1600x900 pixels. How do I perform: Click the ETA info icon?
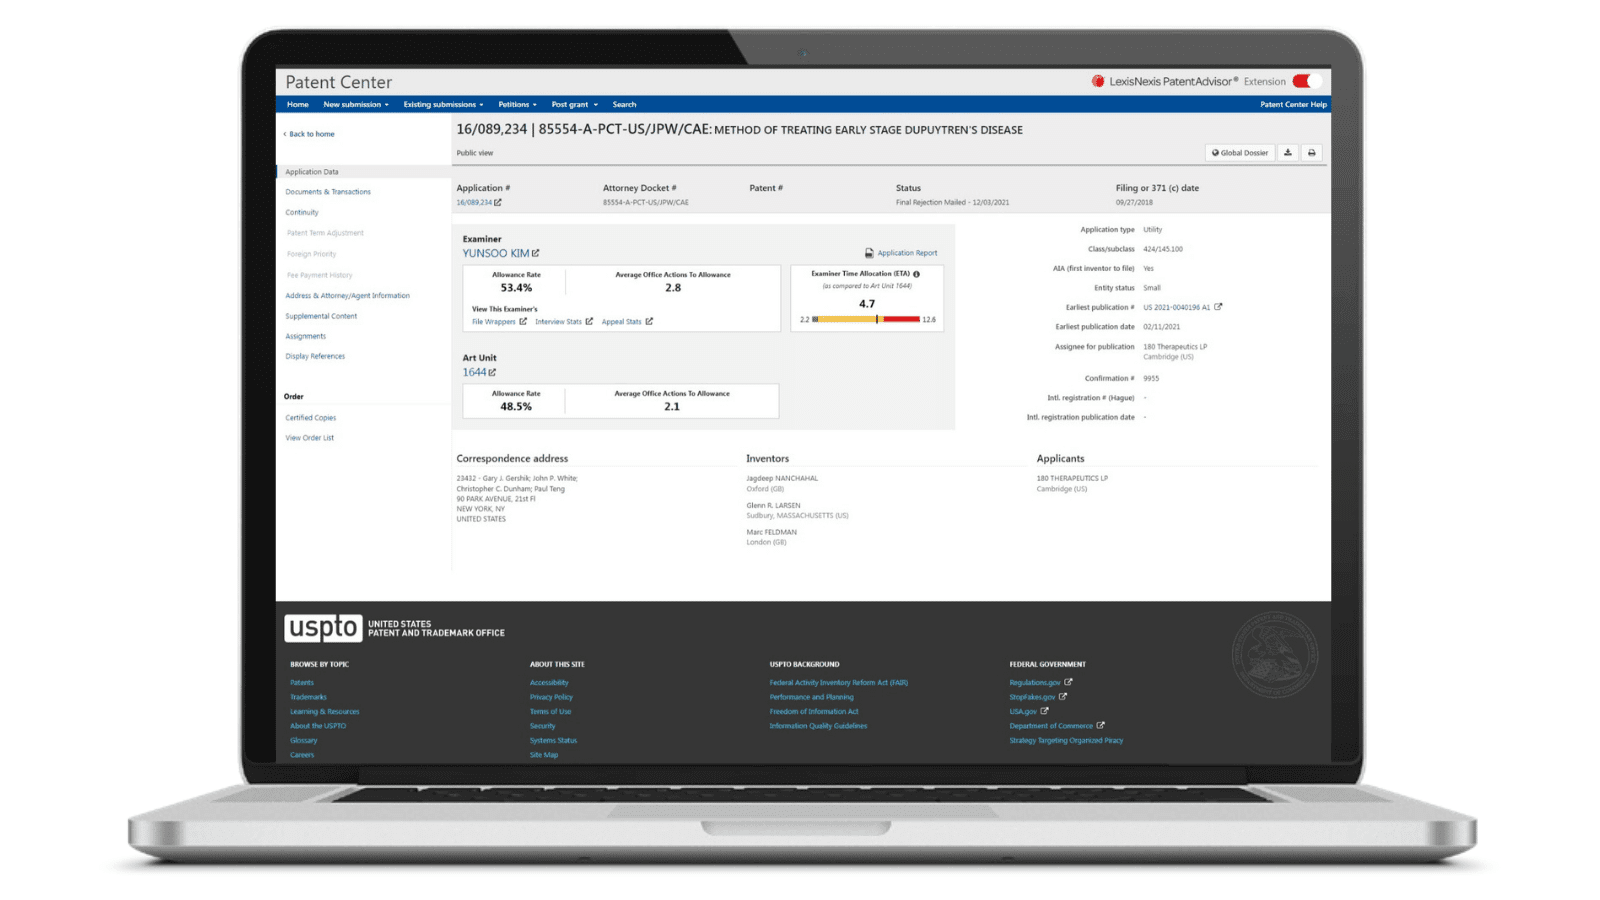pyautogui.click(x=916, y=274)
